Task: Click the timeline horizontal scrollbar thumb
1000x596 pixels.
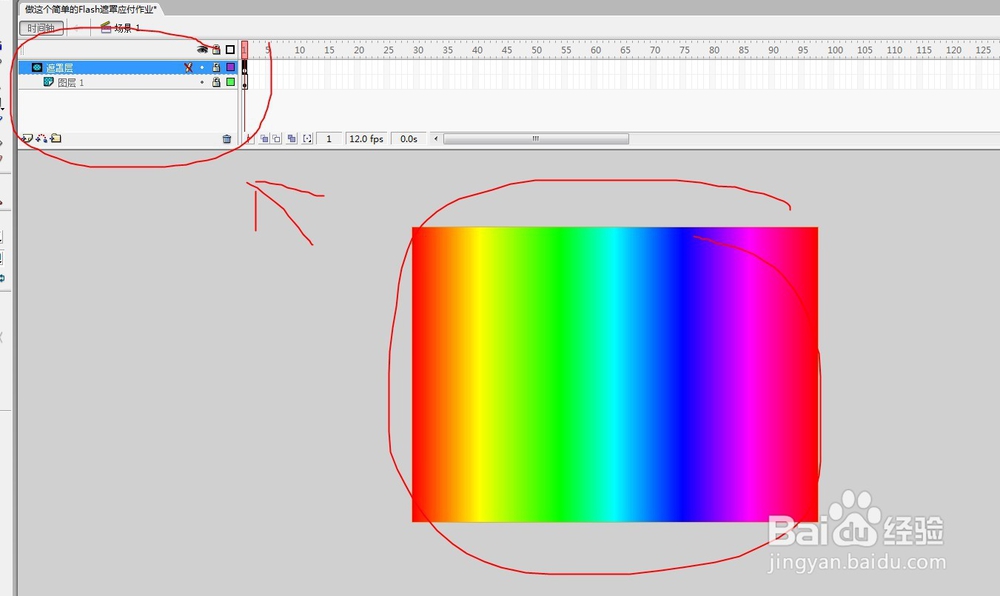Action: click(536, 138)
